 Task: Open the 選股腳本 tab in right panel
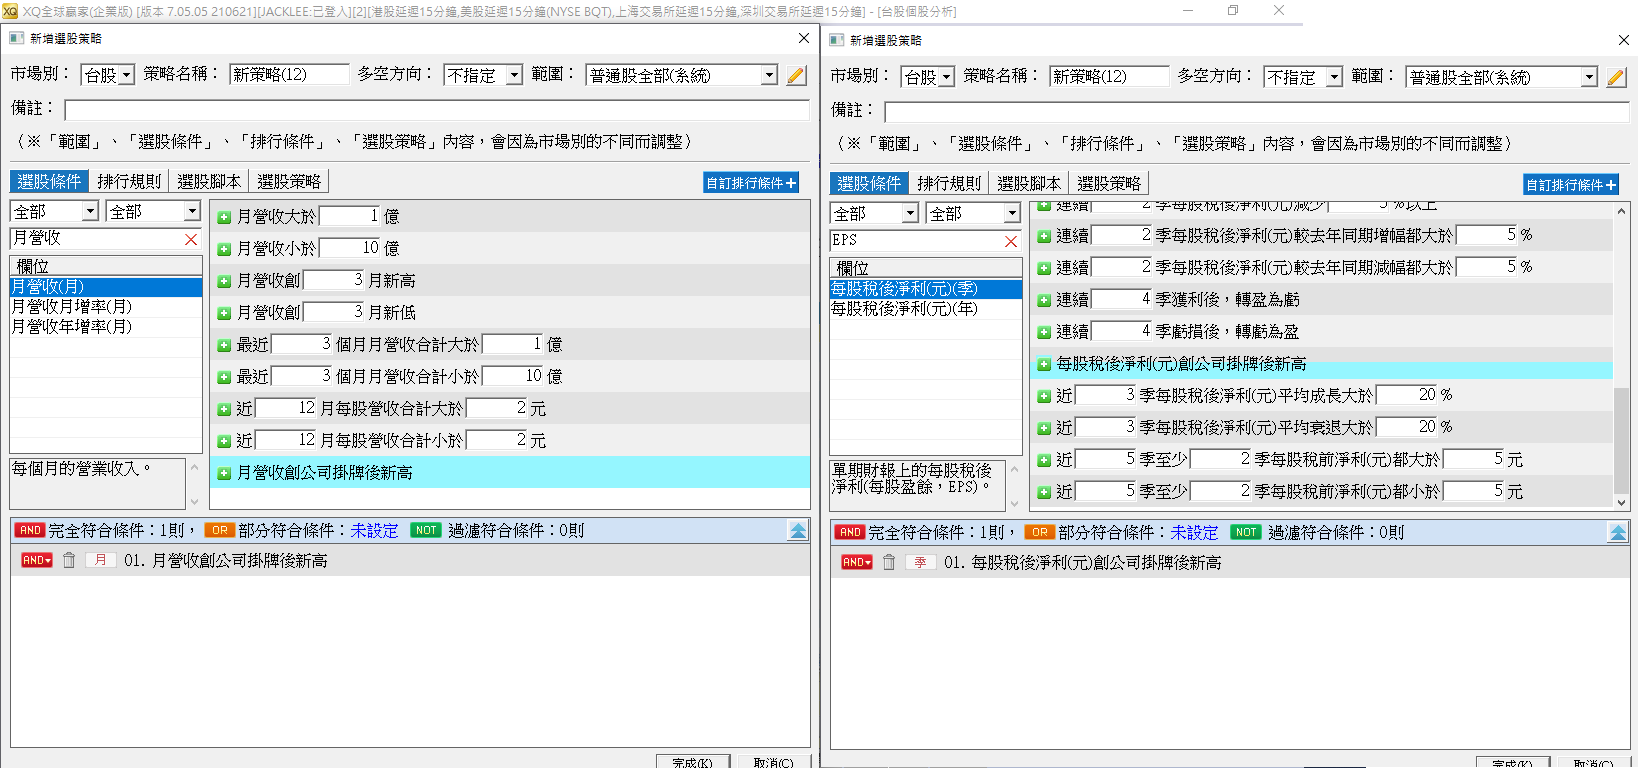pos(1028,183)
